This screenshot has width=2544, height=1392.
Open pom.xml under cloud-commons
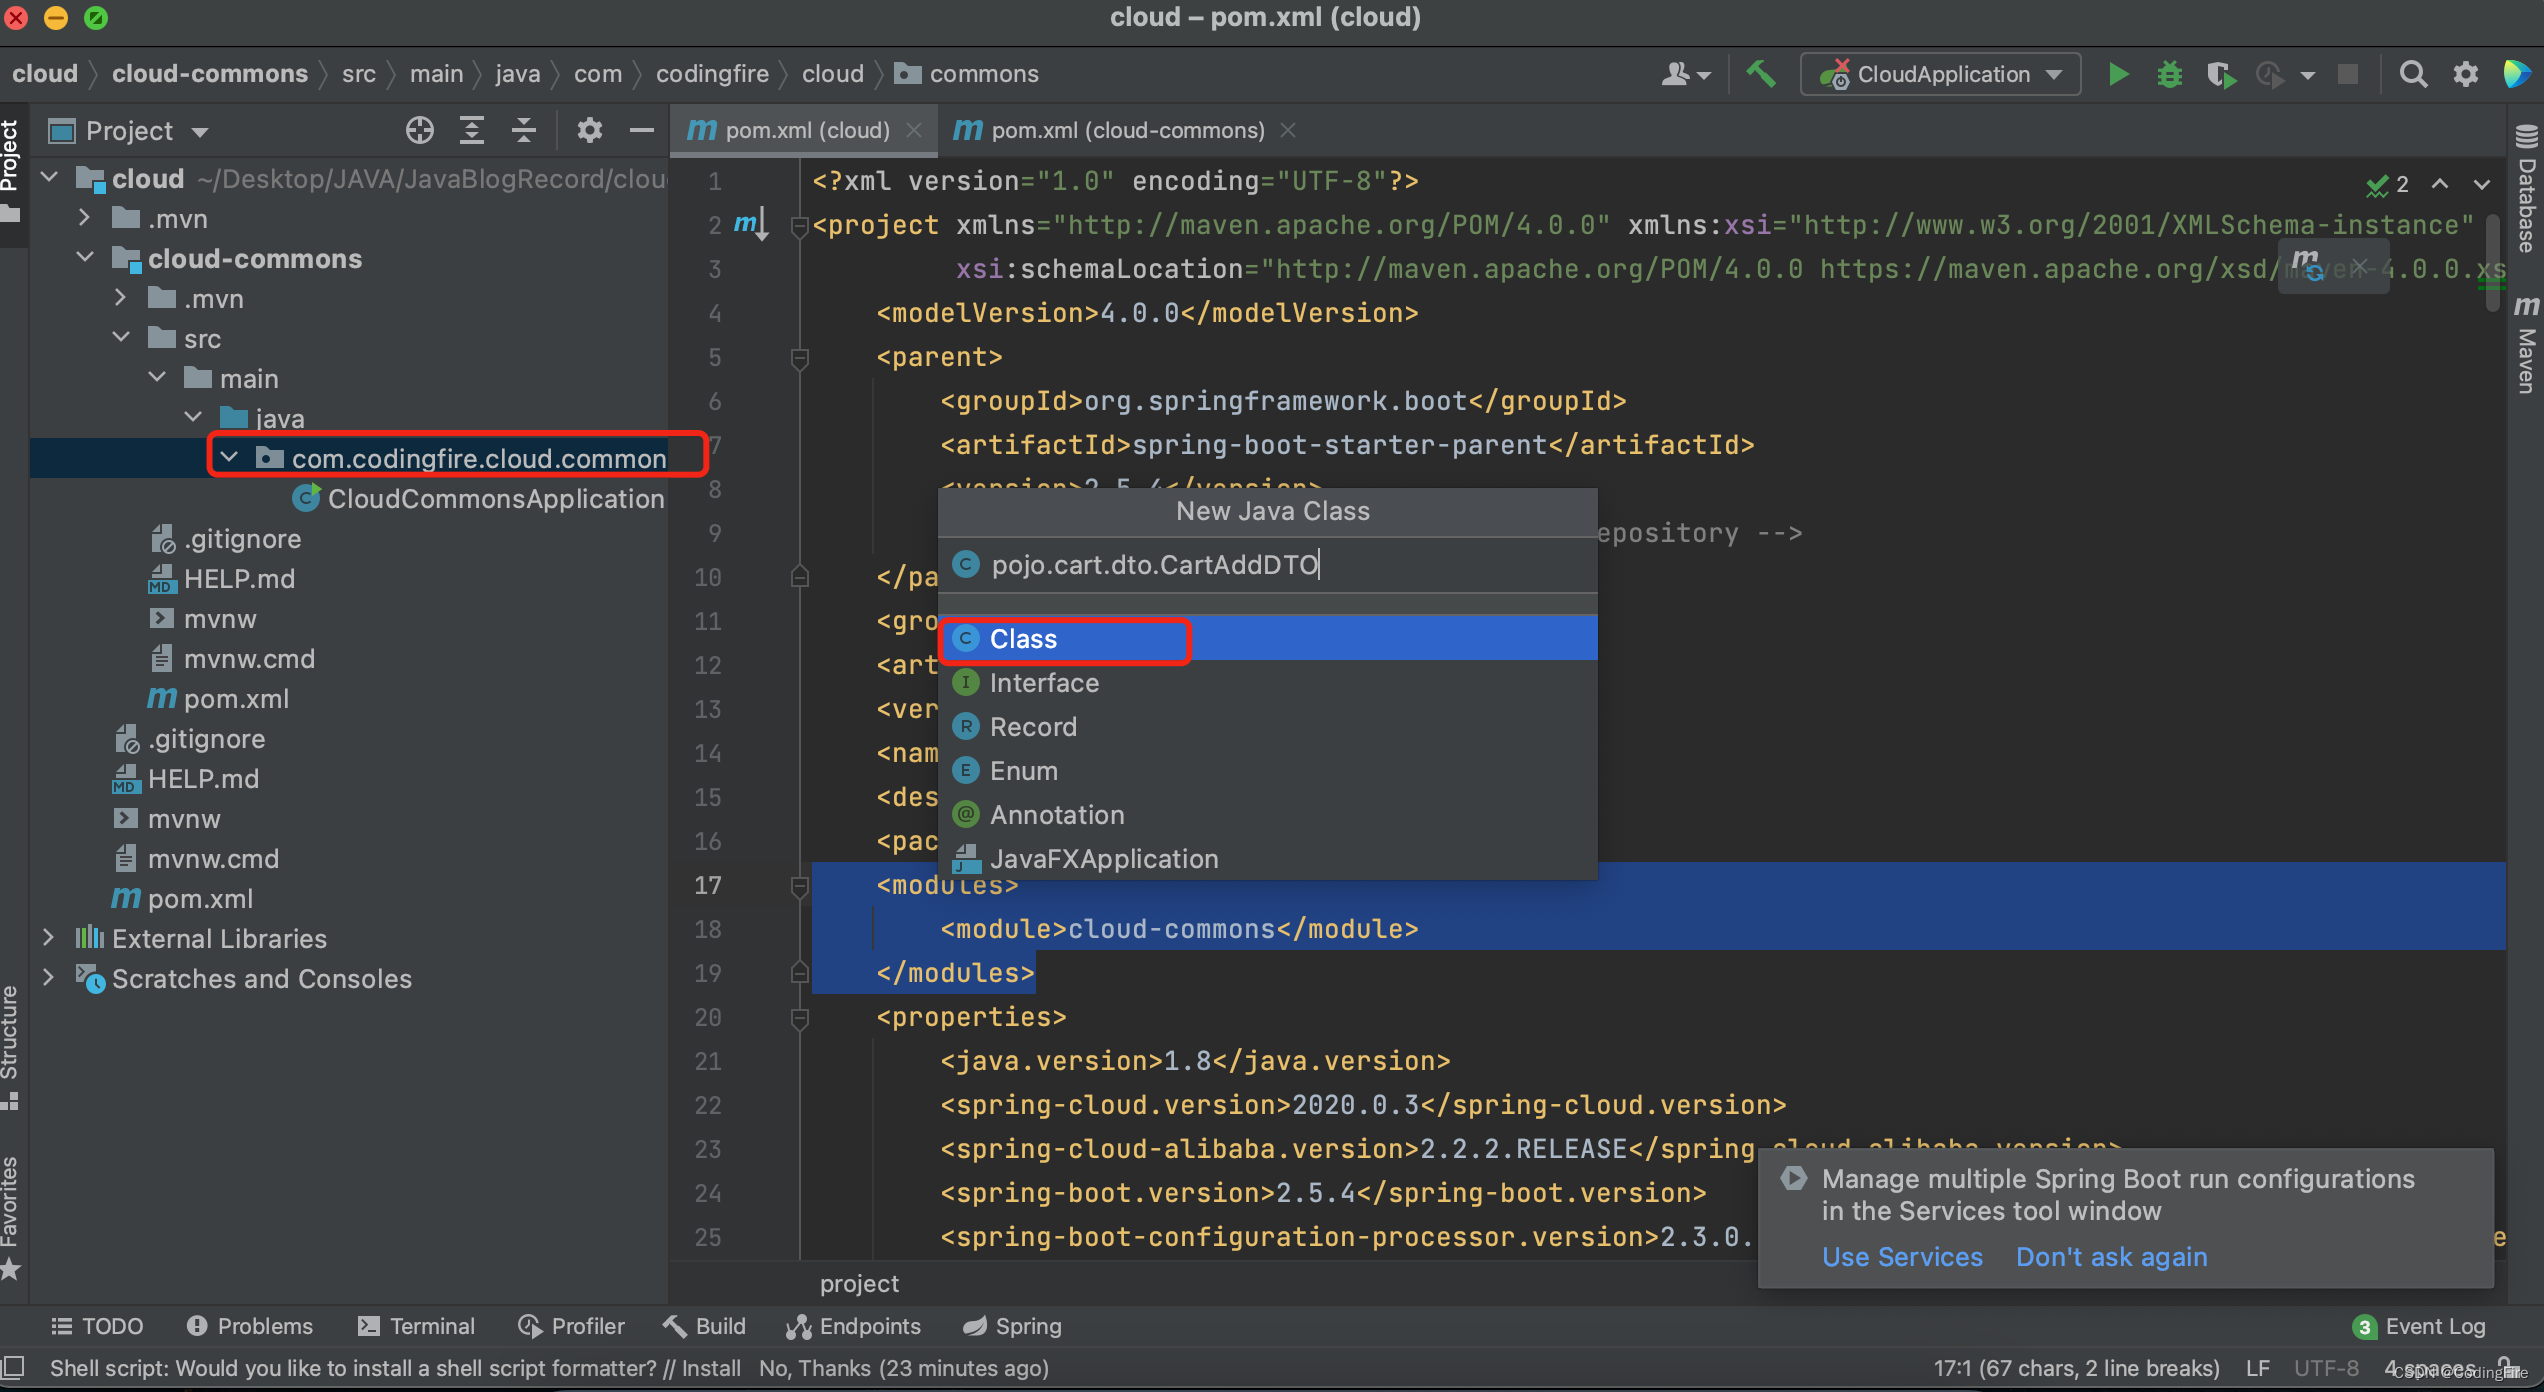[219, 698]
